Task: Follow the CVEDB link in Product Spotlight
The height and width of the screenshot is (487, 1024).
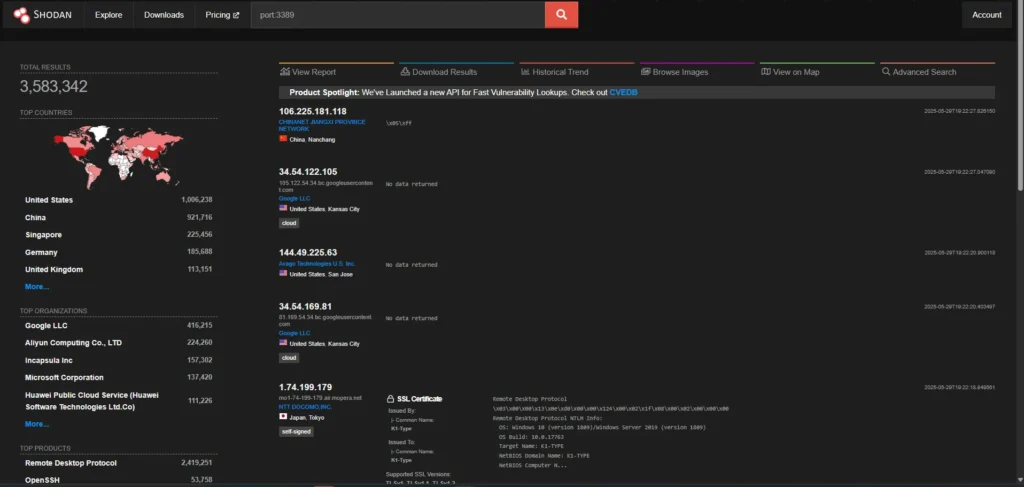Action: 623,93
